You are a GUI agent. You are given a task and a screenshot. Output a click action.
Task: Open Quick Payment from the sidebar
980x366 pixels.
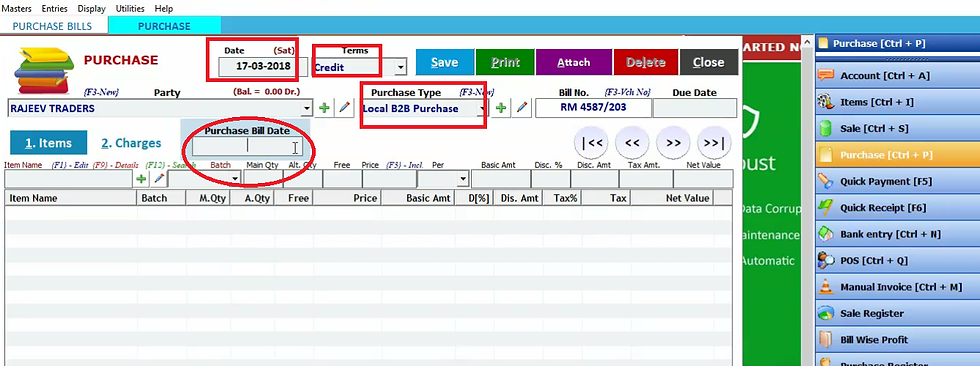898,181
